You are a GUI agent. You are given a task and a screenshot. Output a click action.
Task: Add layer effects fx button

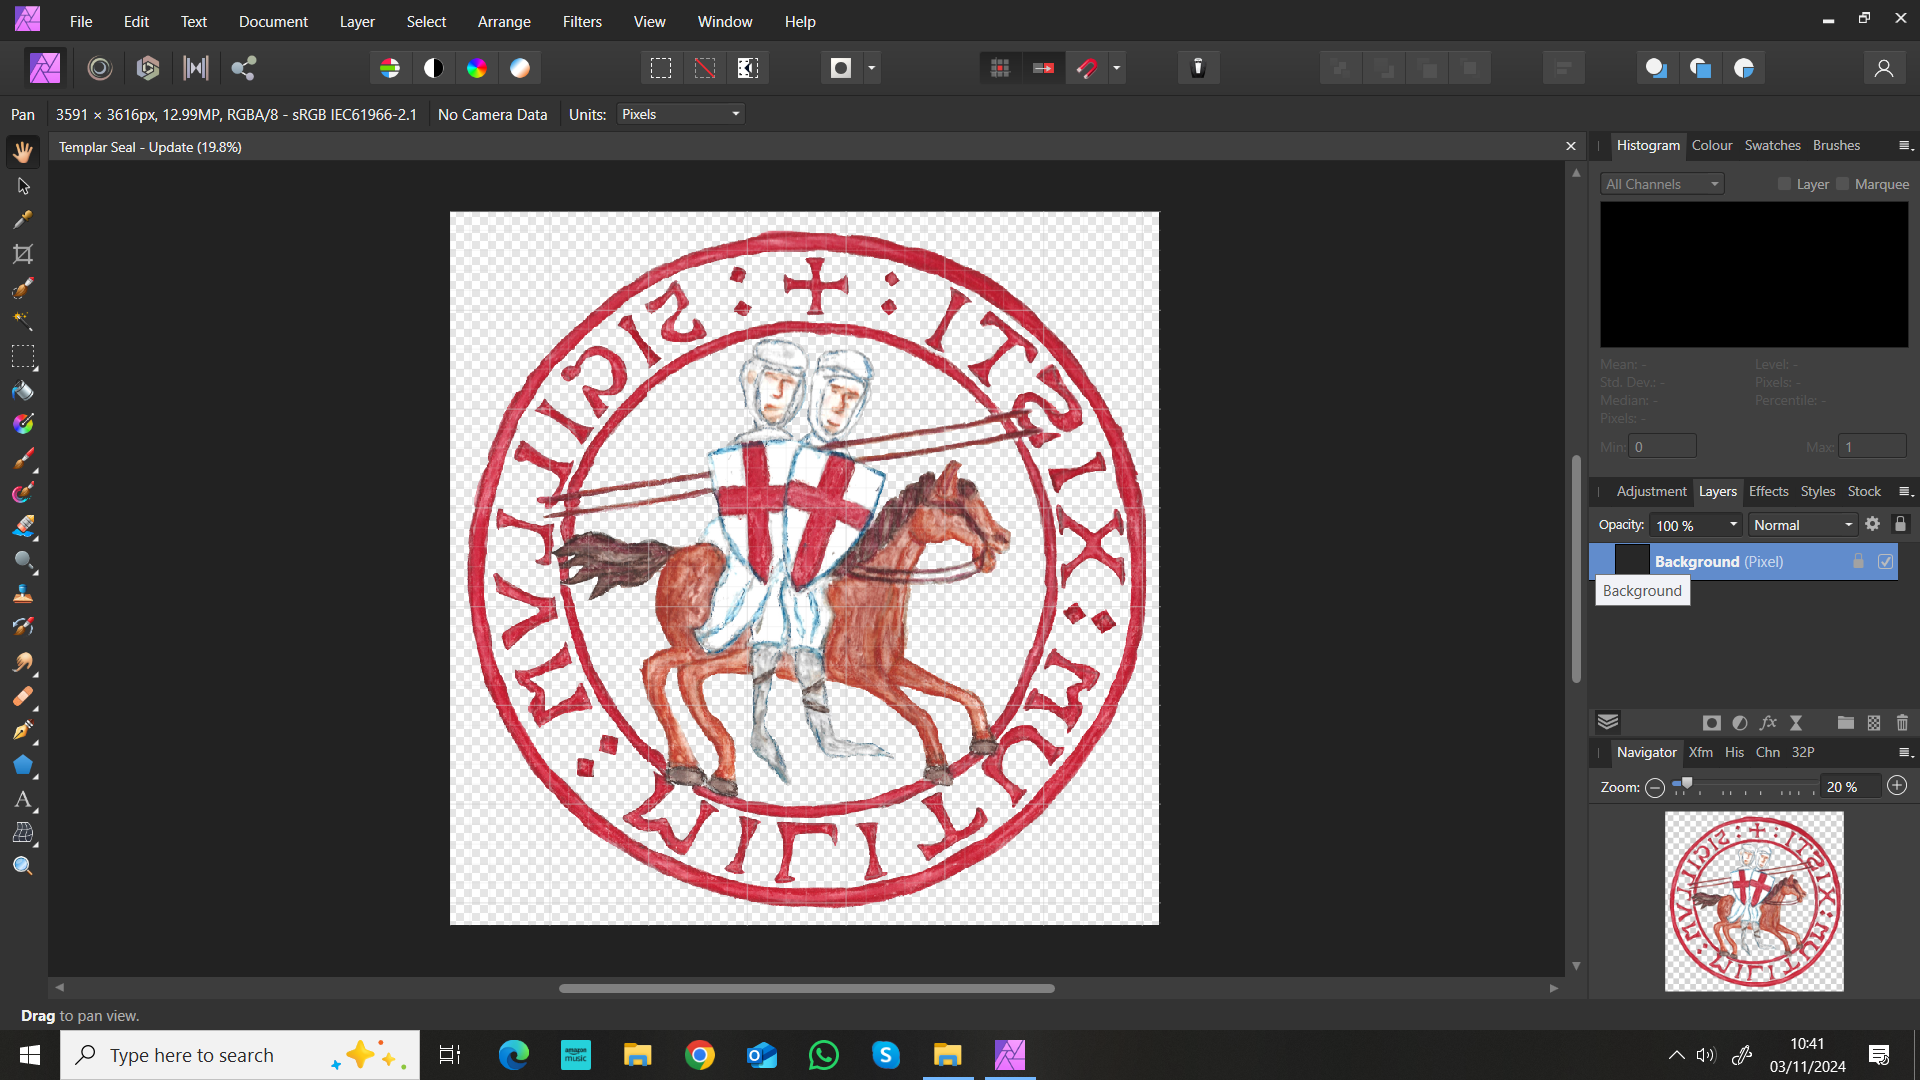[x=1768, y=723]
